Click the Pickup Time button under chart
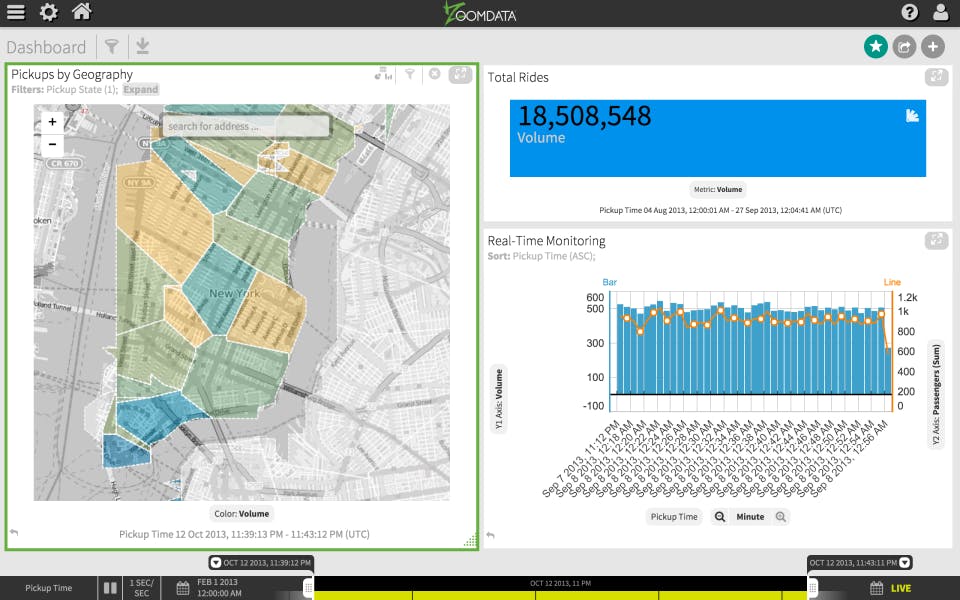Image resolution: width=960 pixels, height=600 pixels. click(x=674, y=517)
